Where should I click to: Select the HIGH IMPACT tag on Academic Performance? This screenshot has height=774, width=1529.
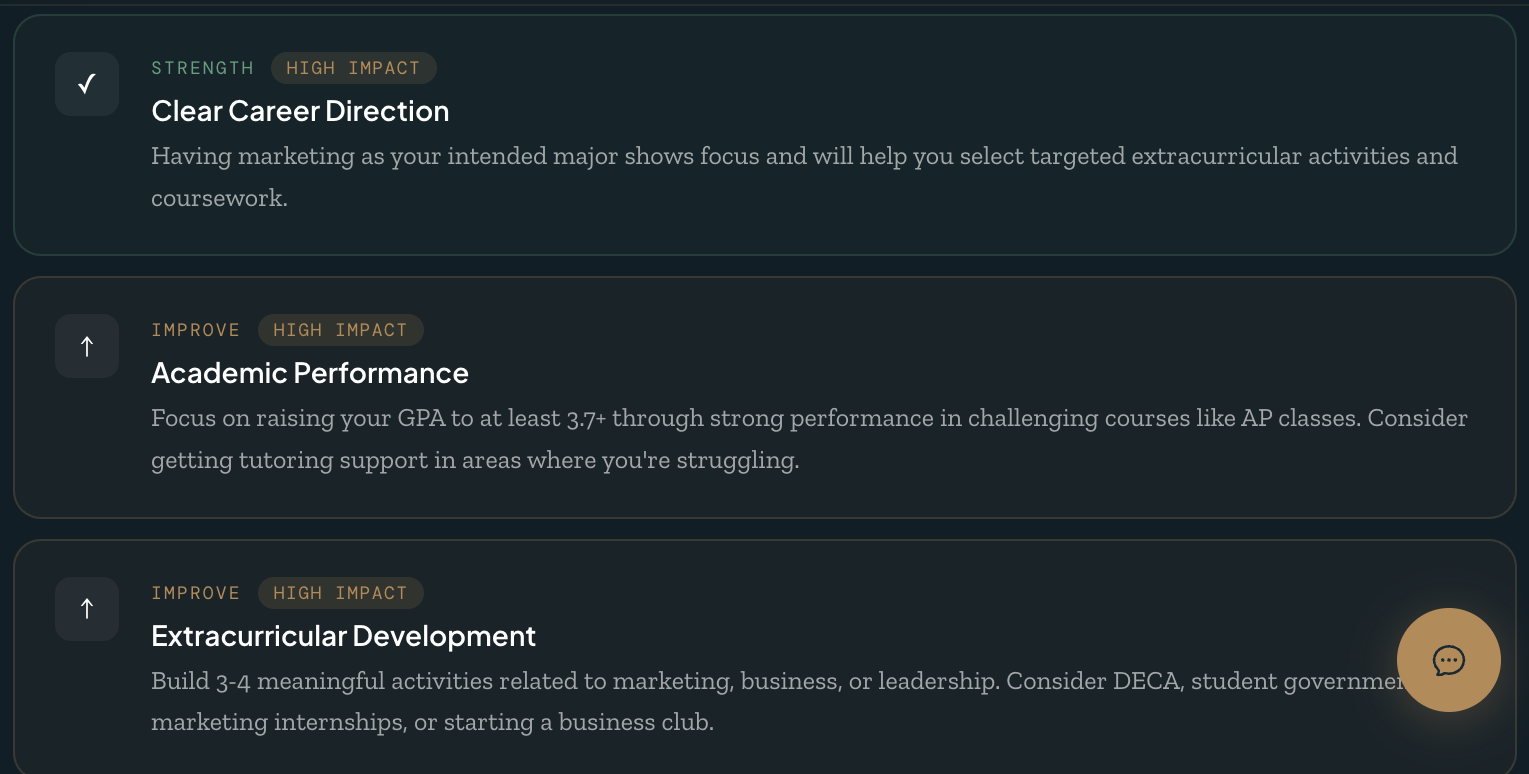[340, 330]
